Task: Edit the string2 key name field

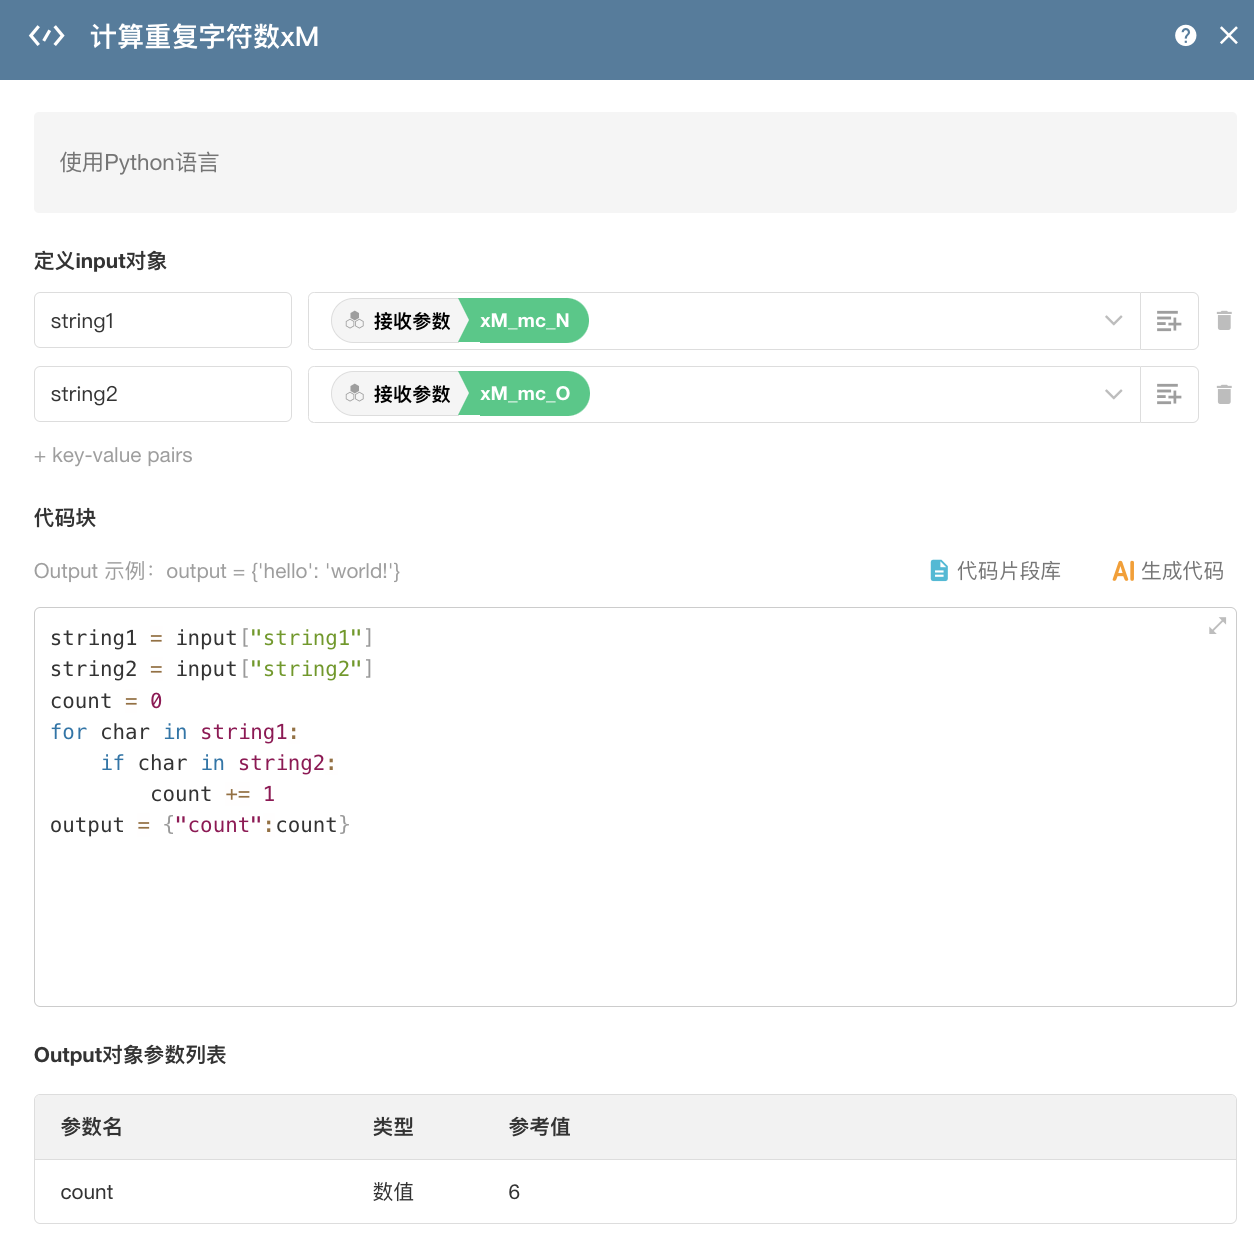Action: (163, 395)
